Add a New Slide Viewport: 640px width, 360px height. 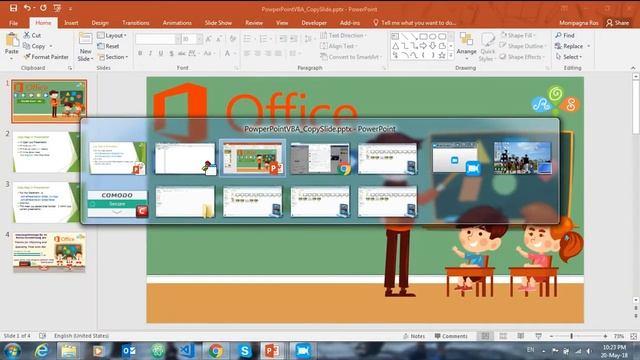pos(85,47)
